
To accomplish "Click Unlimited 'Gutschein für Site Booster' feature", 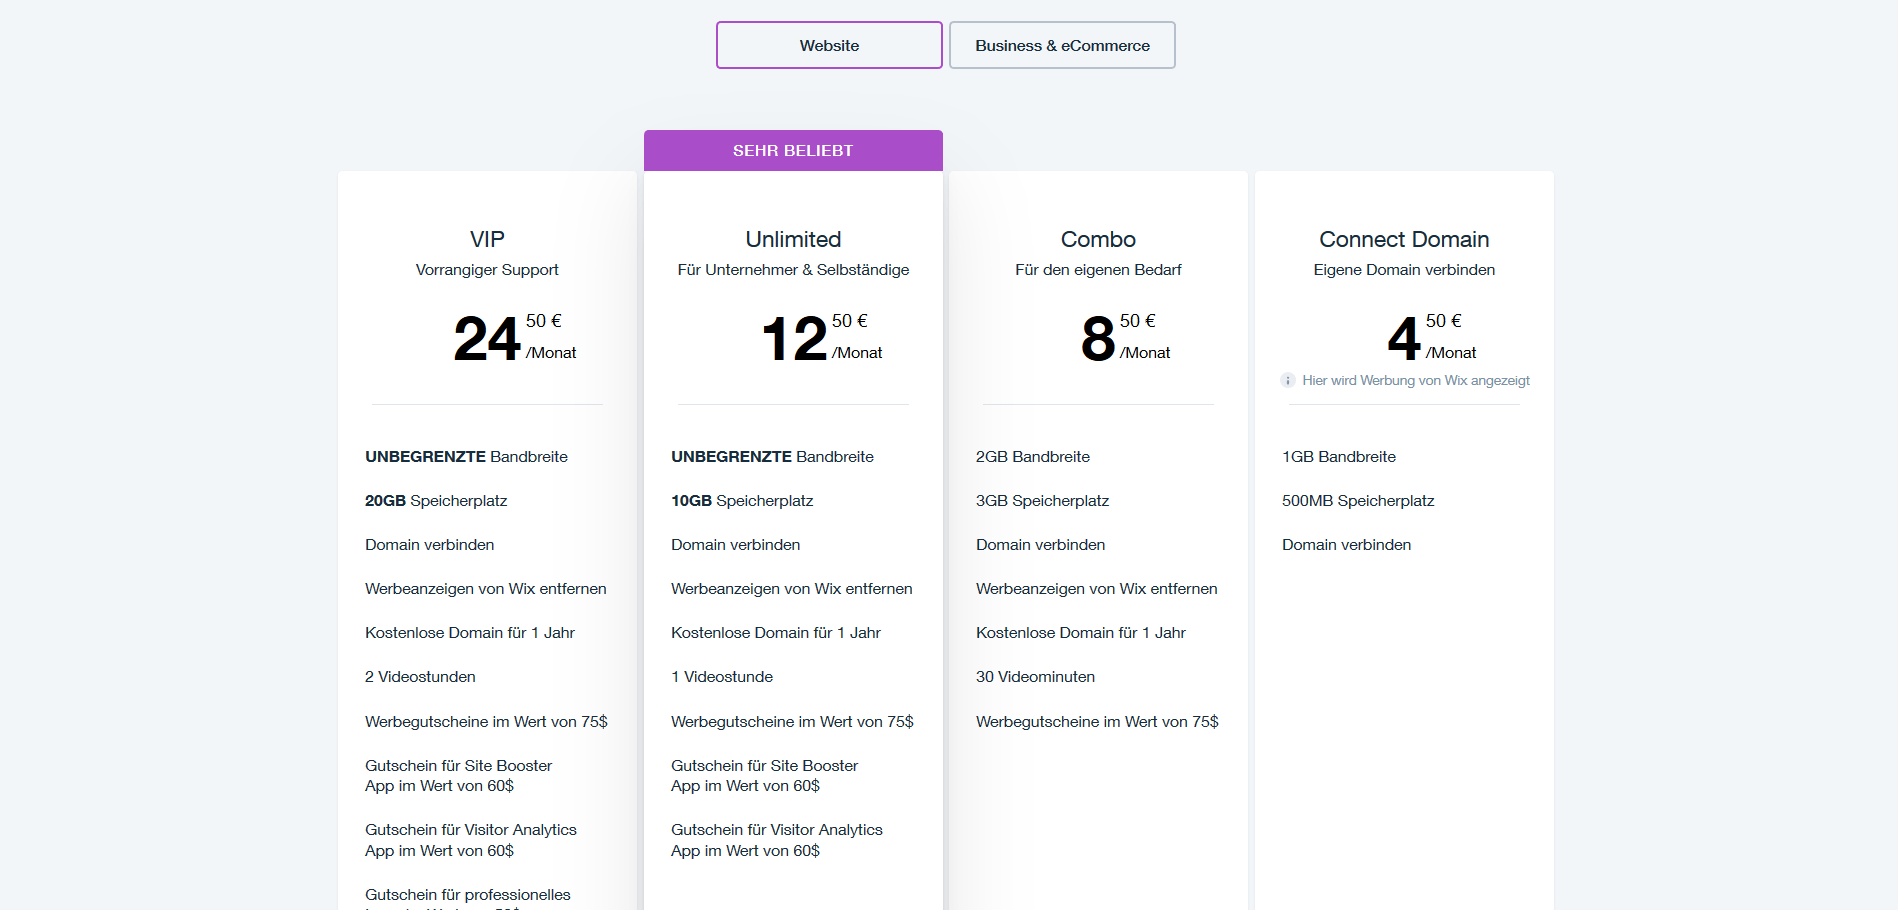I will (x=764, y=775).
